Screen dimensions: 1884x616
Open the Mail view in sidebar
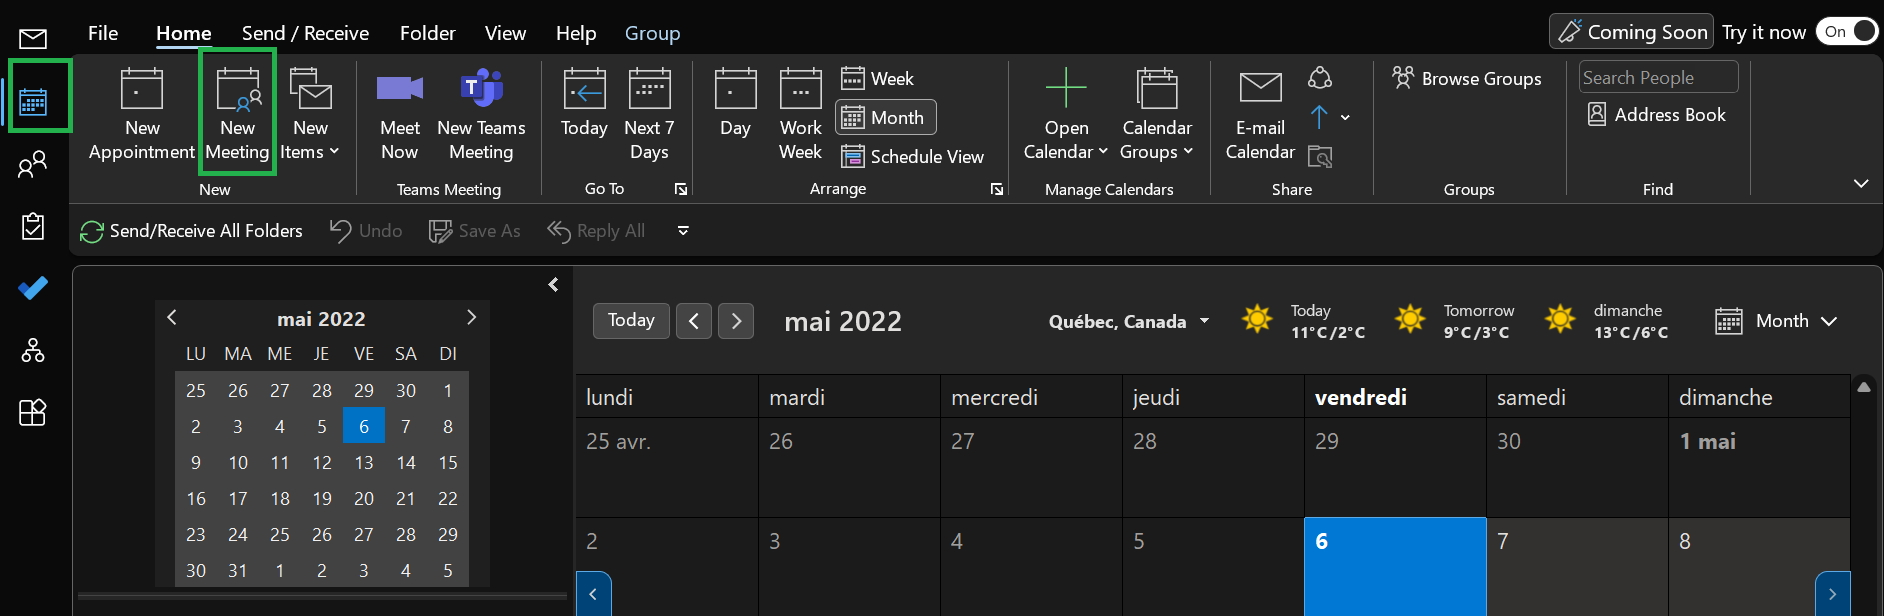coord(33,39)
